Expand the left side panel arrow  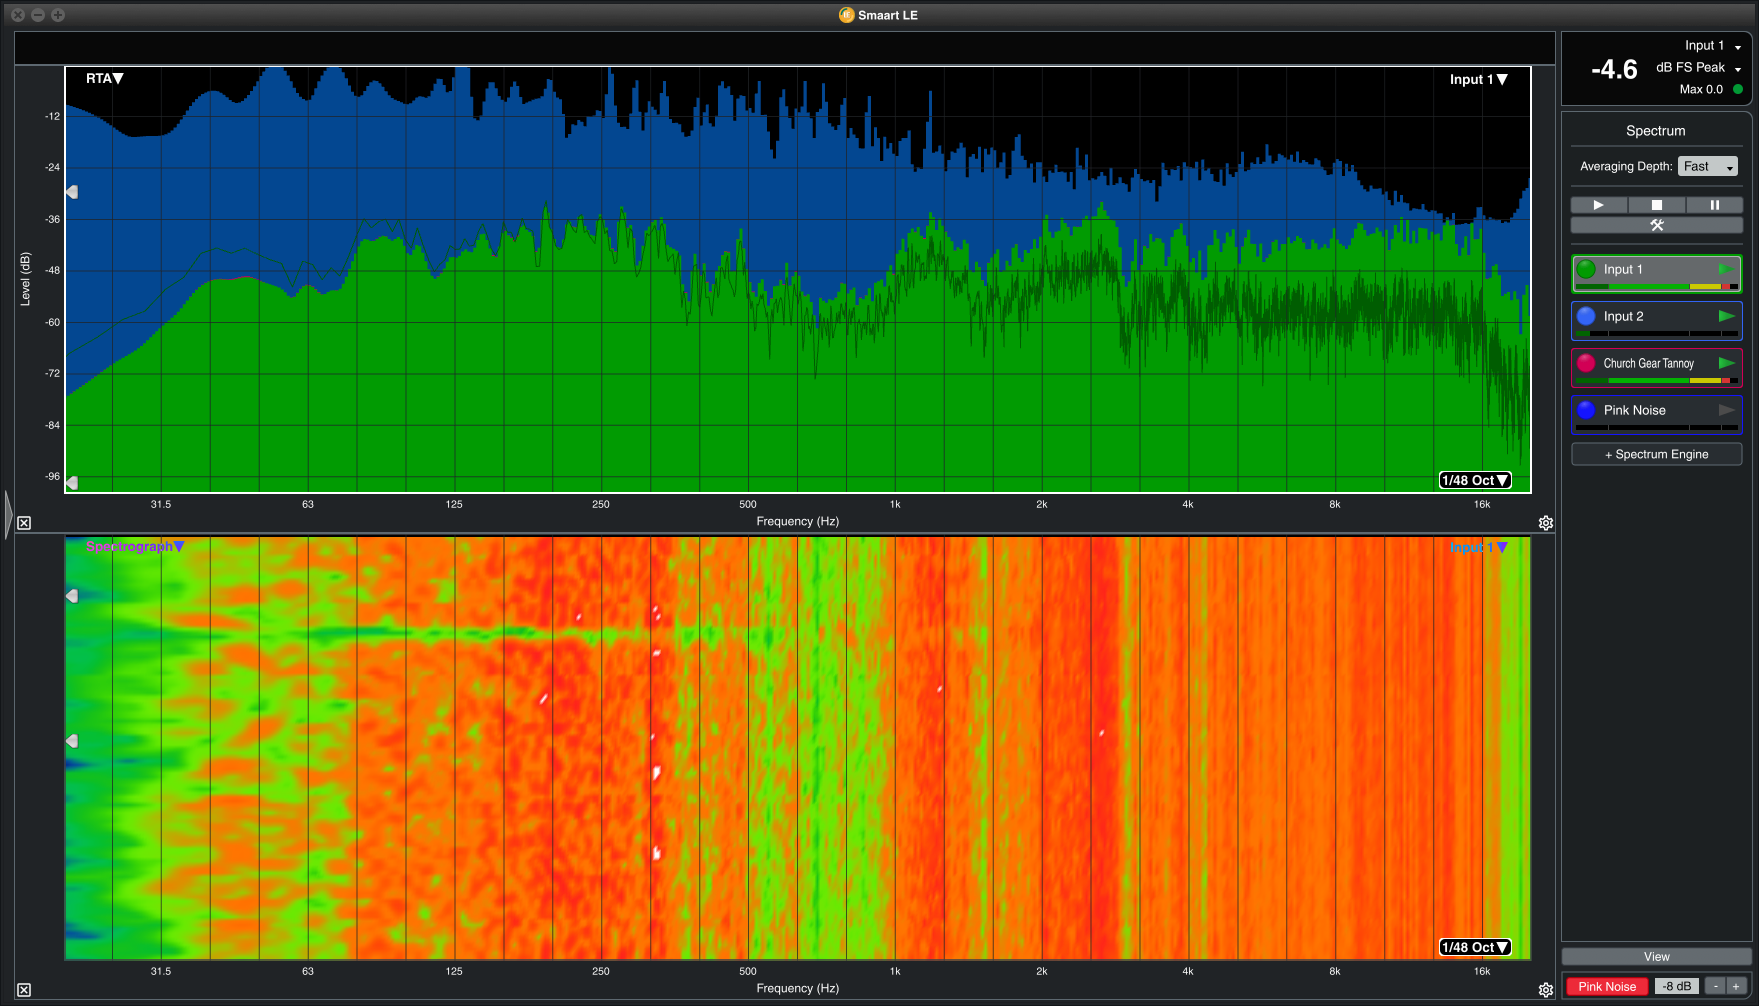coord(8,515)
